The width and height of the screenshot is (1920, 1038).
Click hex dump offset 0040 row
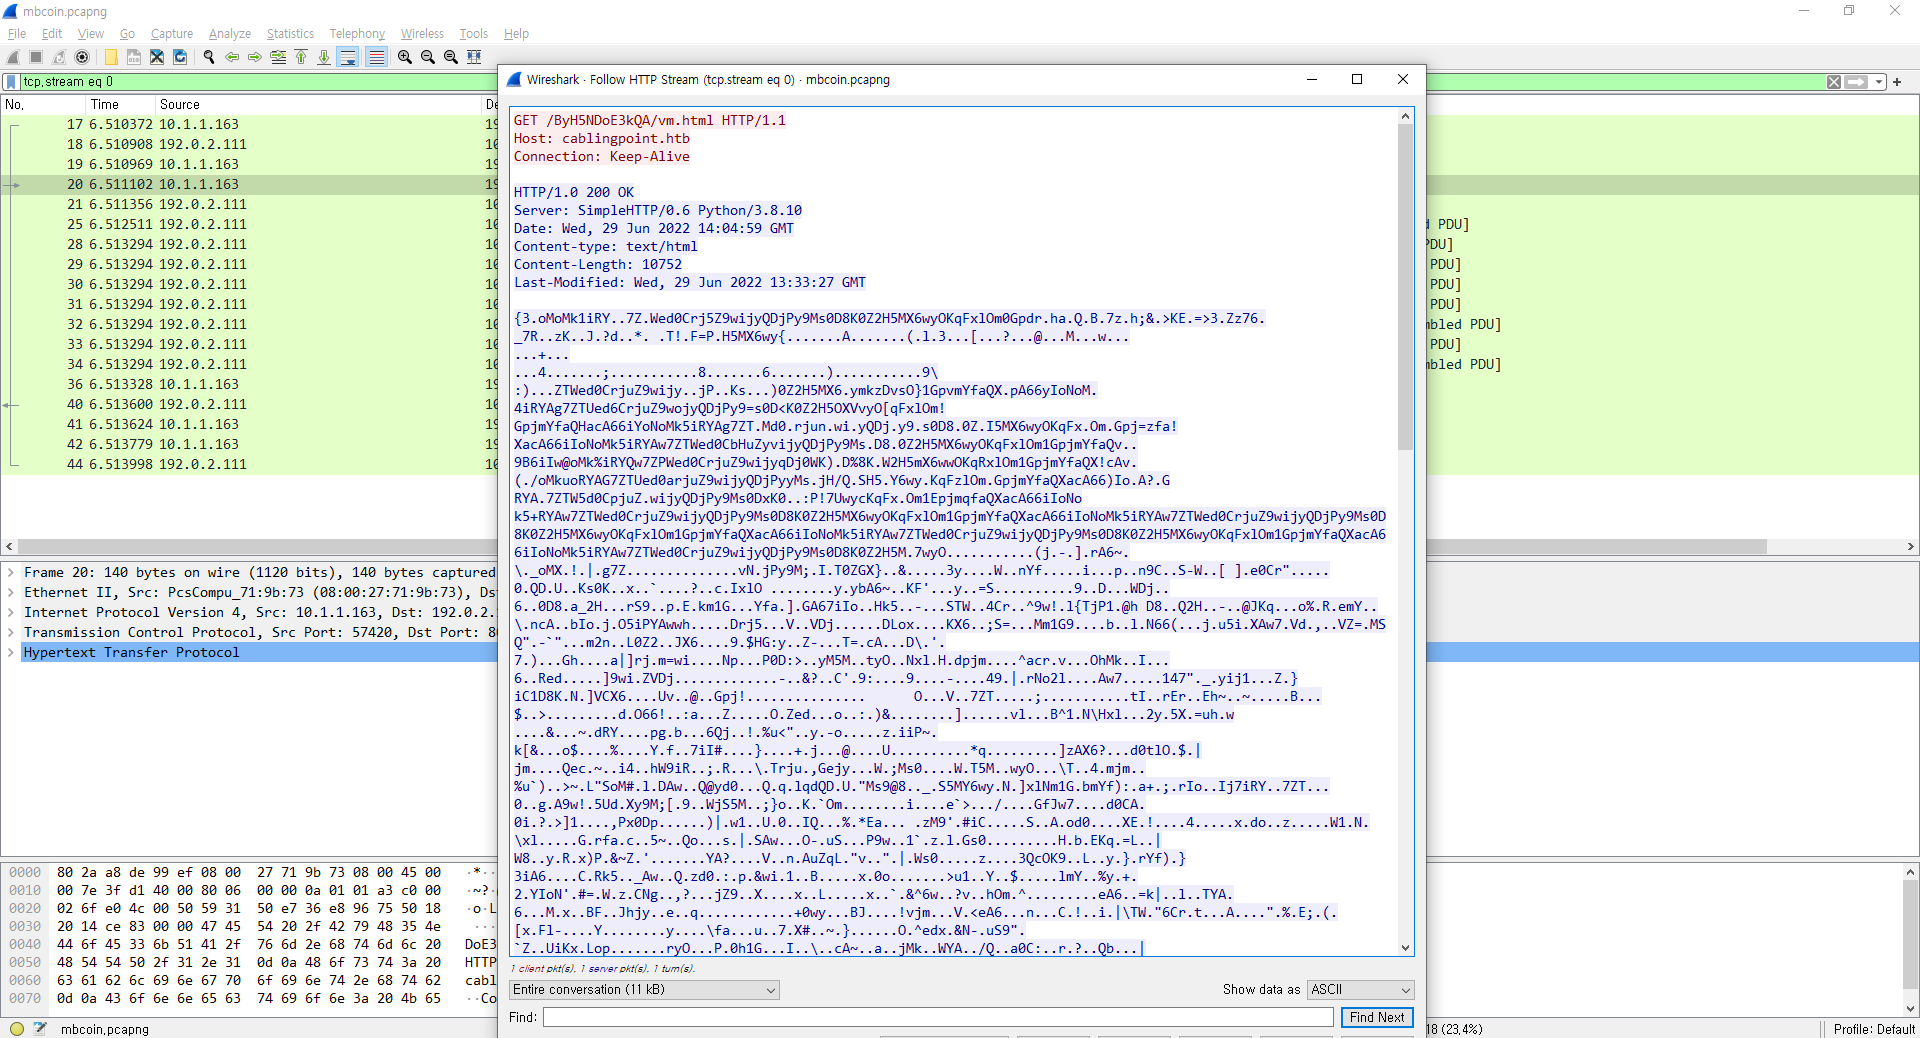click(250, 944)
